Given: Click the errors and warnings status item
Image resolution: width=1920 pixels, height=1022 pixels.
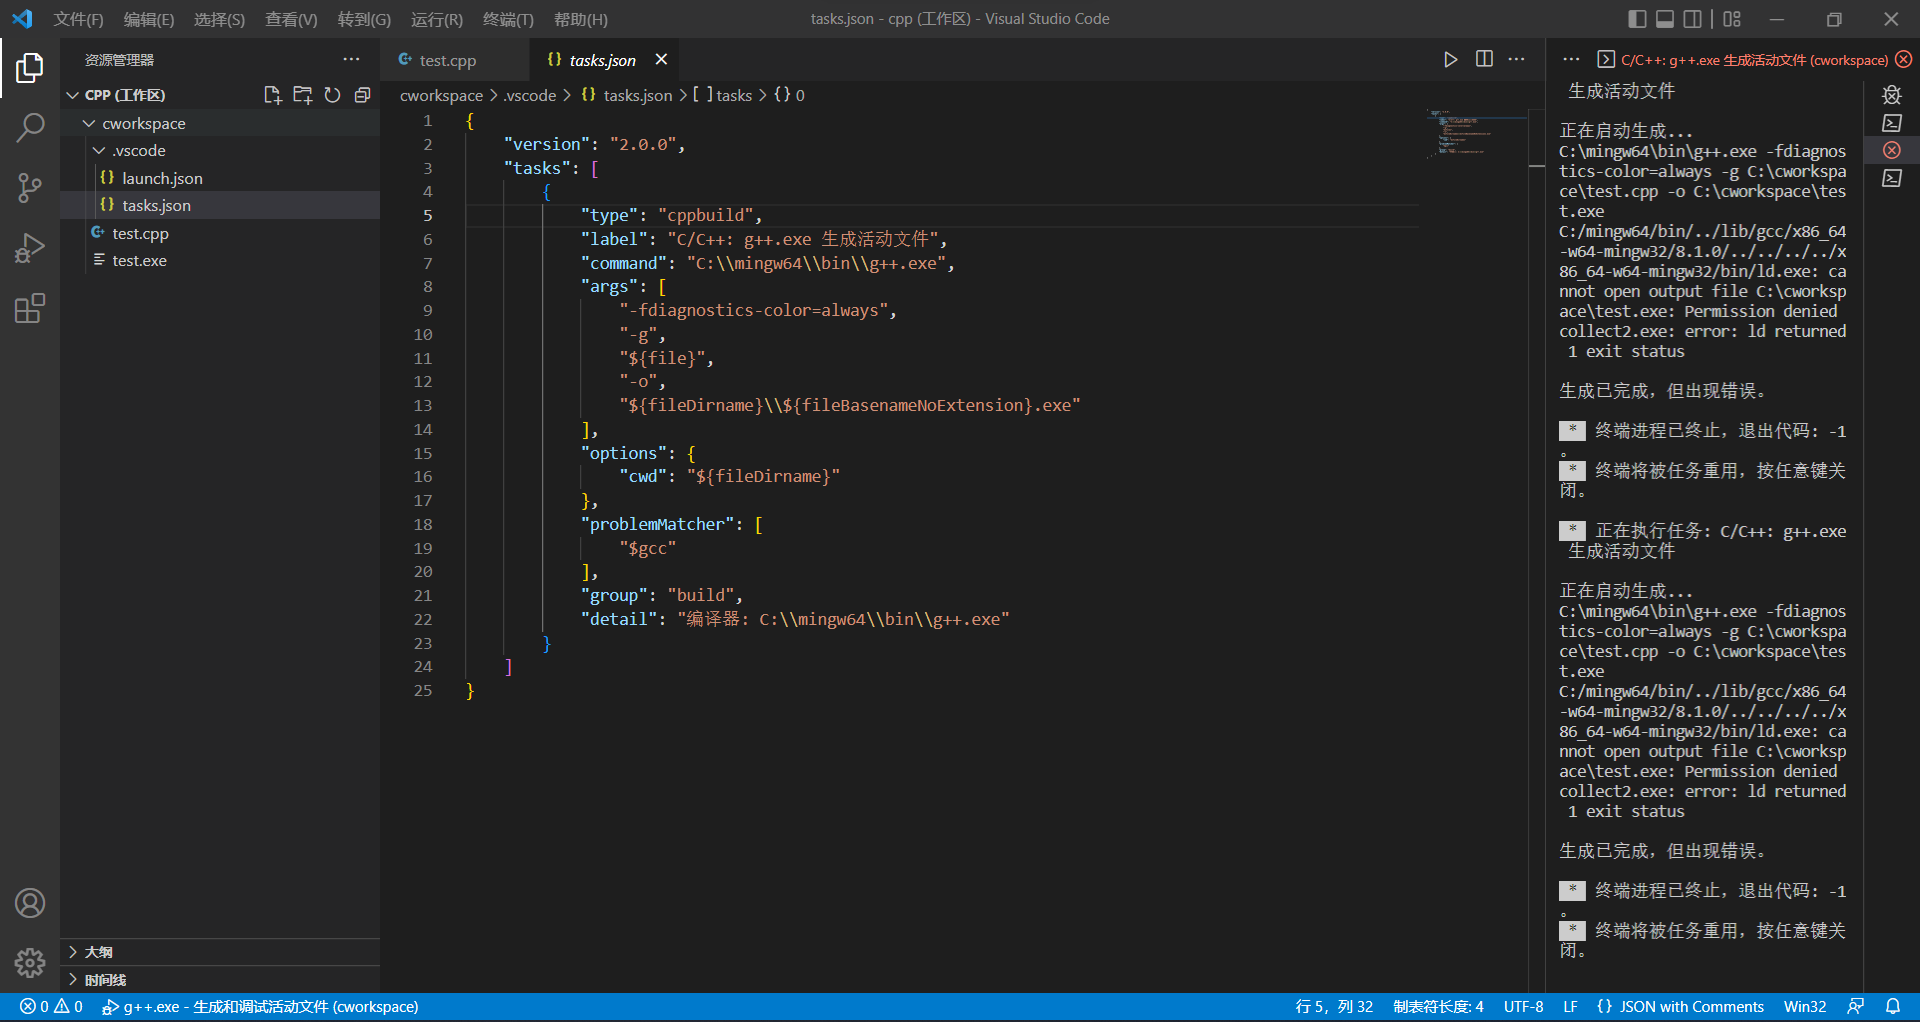Looking at the screenshot, I should pyautogui.click(x=51, y=1007).
